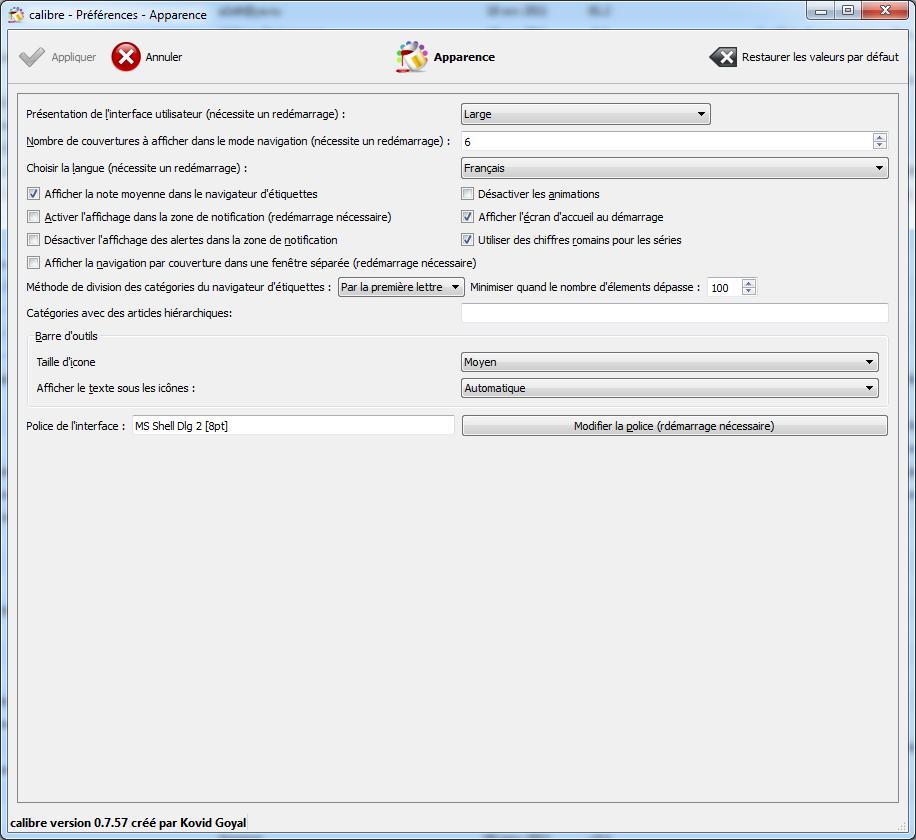Click the interface font field MS Shell Dlg 2
This screenshot has width=916, height=840.
coord(293,426)
